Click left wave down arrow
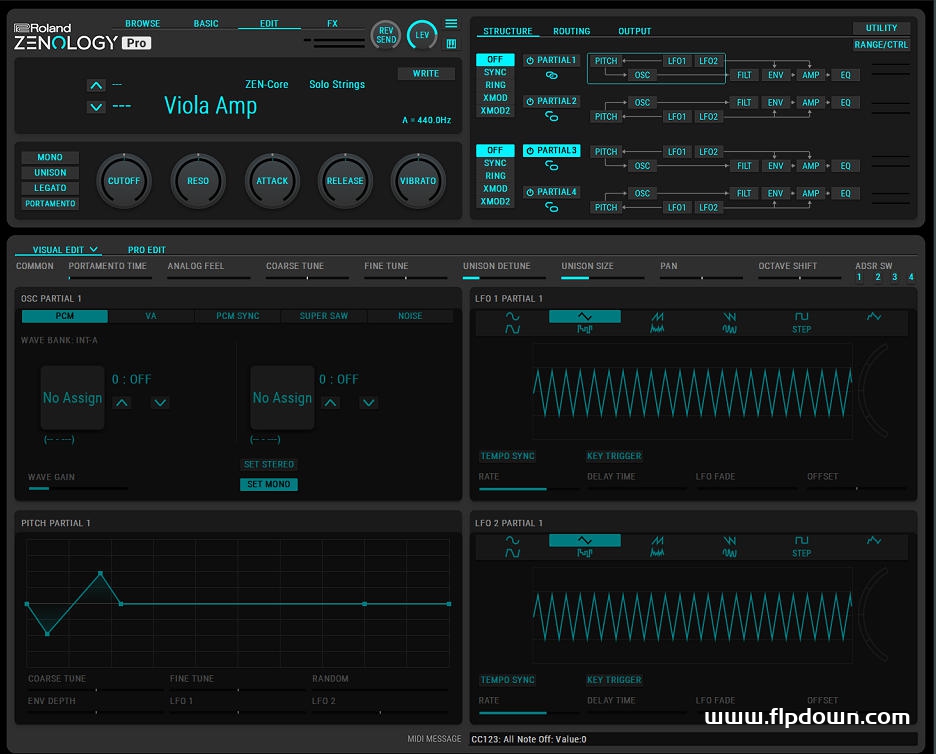The height and width of the screenshot is (754, 936). pyautogui.click(x=160, y=403)
